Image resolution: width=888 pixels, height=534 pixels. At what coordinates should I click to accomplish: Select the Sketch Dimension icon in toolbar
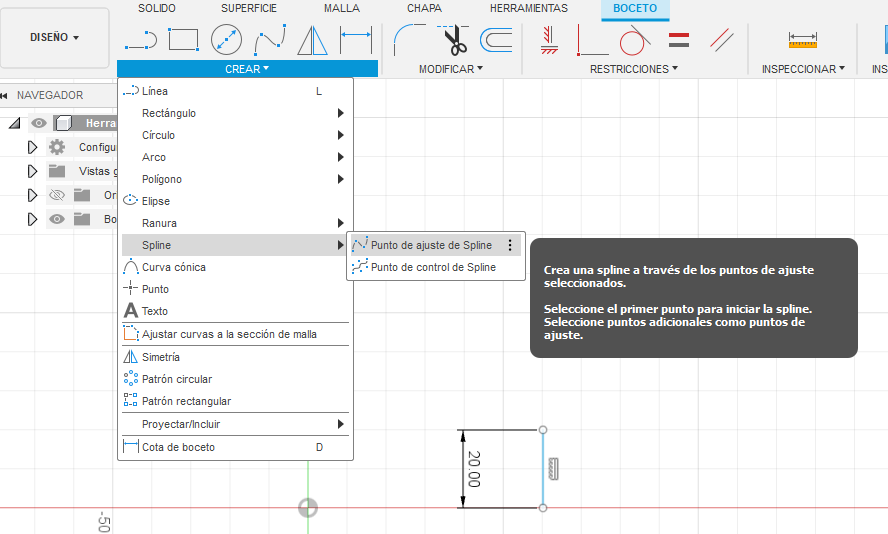[356, 40]
